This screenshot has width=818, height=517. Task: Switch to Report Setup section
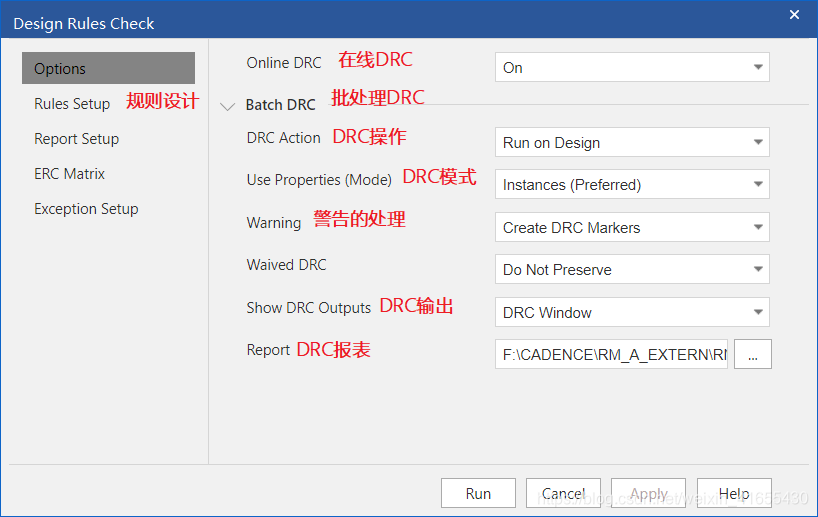pos(76,139)
